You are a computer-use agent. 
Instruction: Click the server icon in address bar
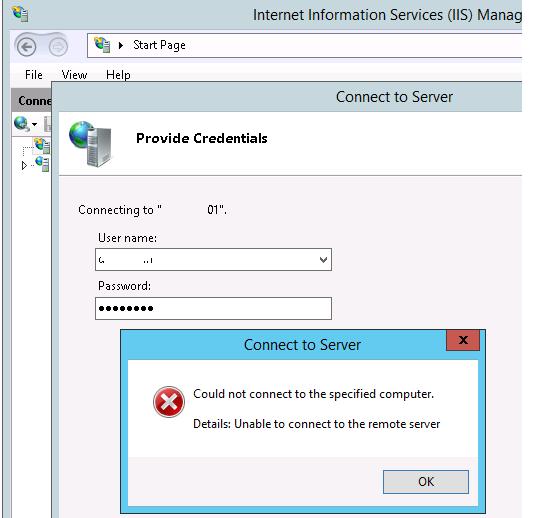(x=102, y=45)
